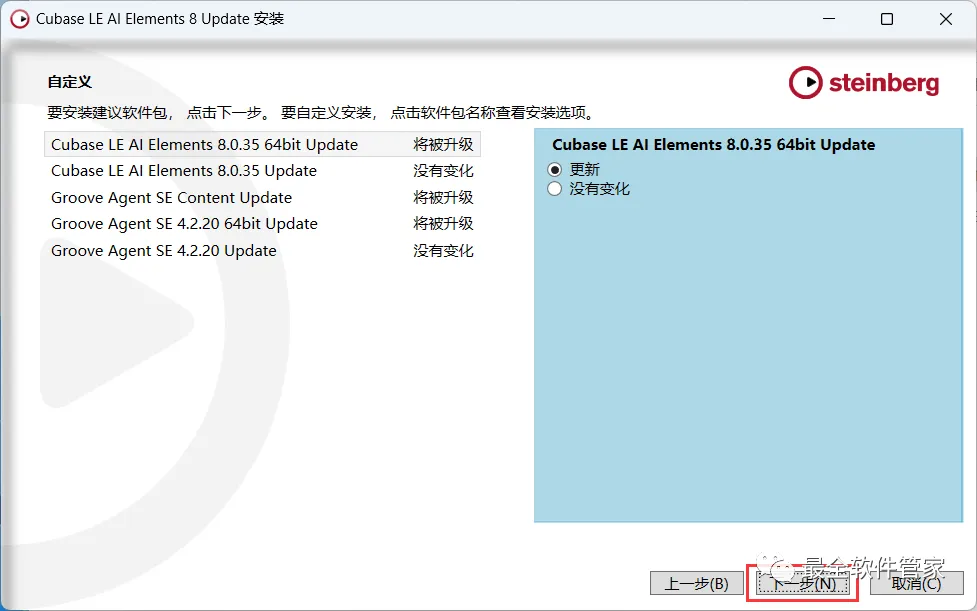Click the 下一步(N) button

pyautogui.click(x=803, y=584)
